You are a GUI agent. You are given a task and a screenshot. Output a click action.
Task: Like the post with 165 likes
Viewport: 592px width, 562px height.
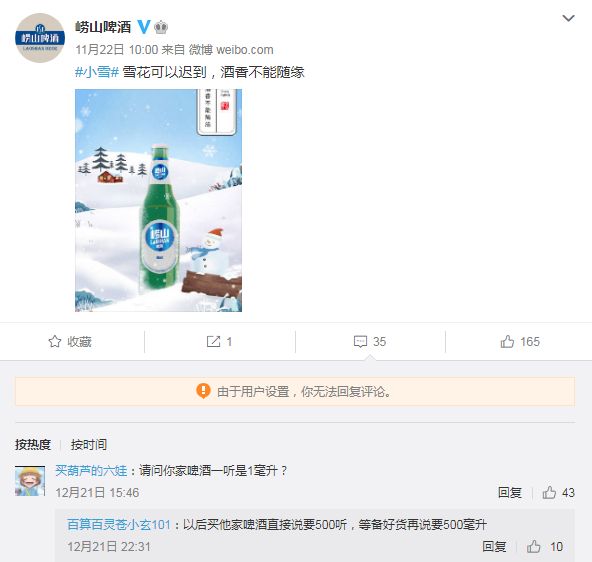coord(520,342)
